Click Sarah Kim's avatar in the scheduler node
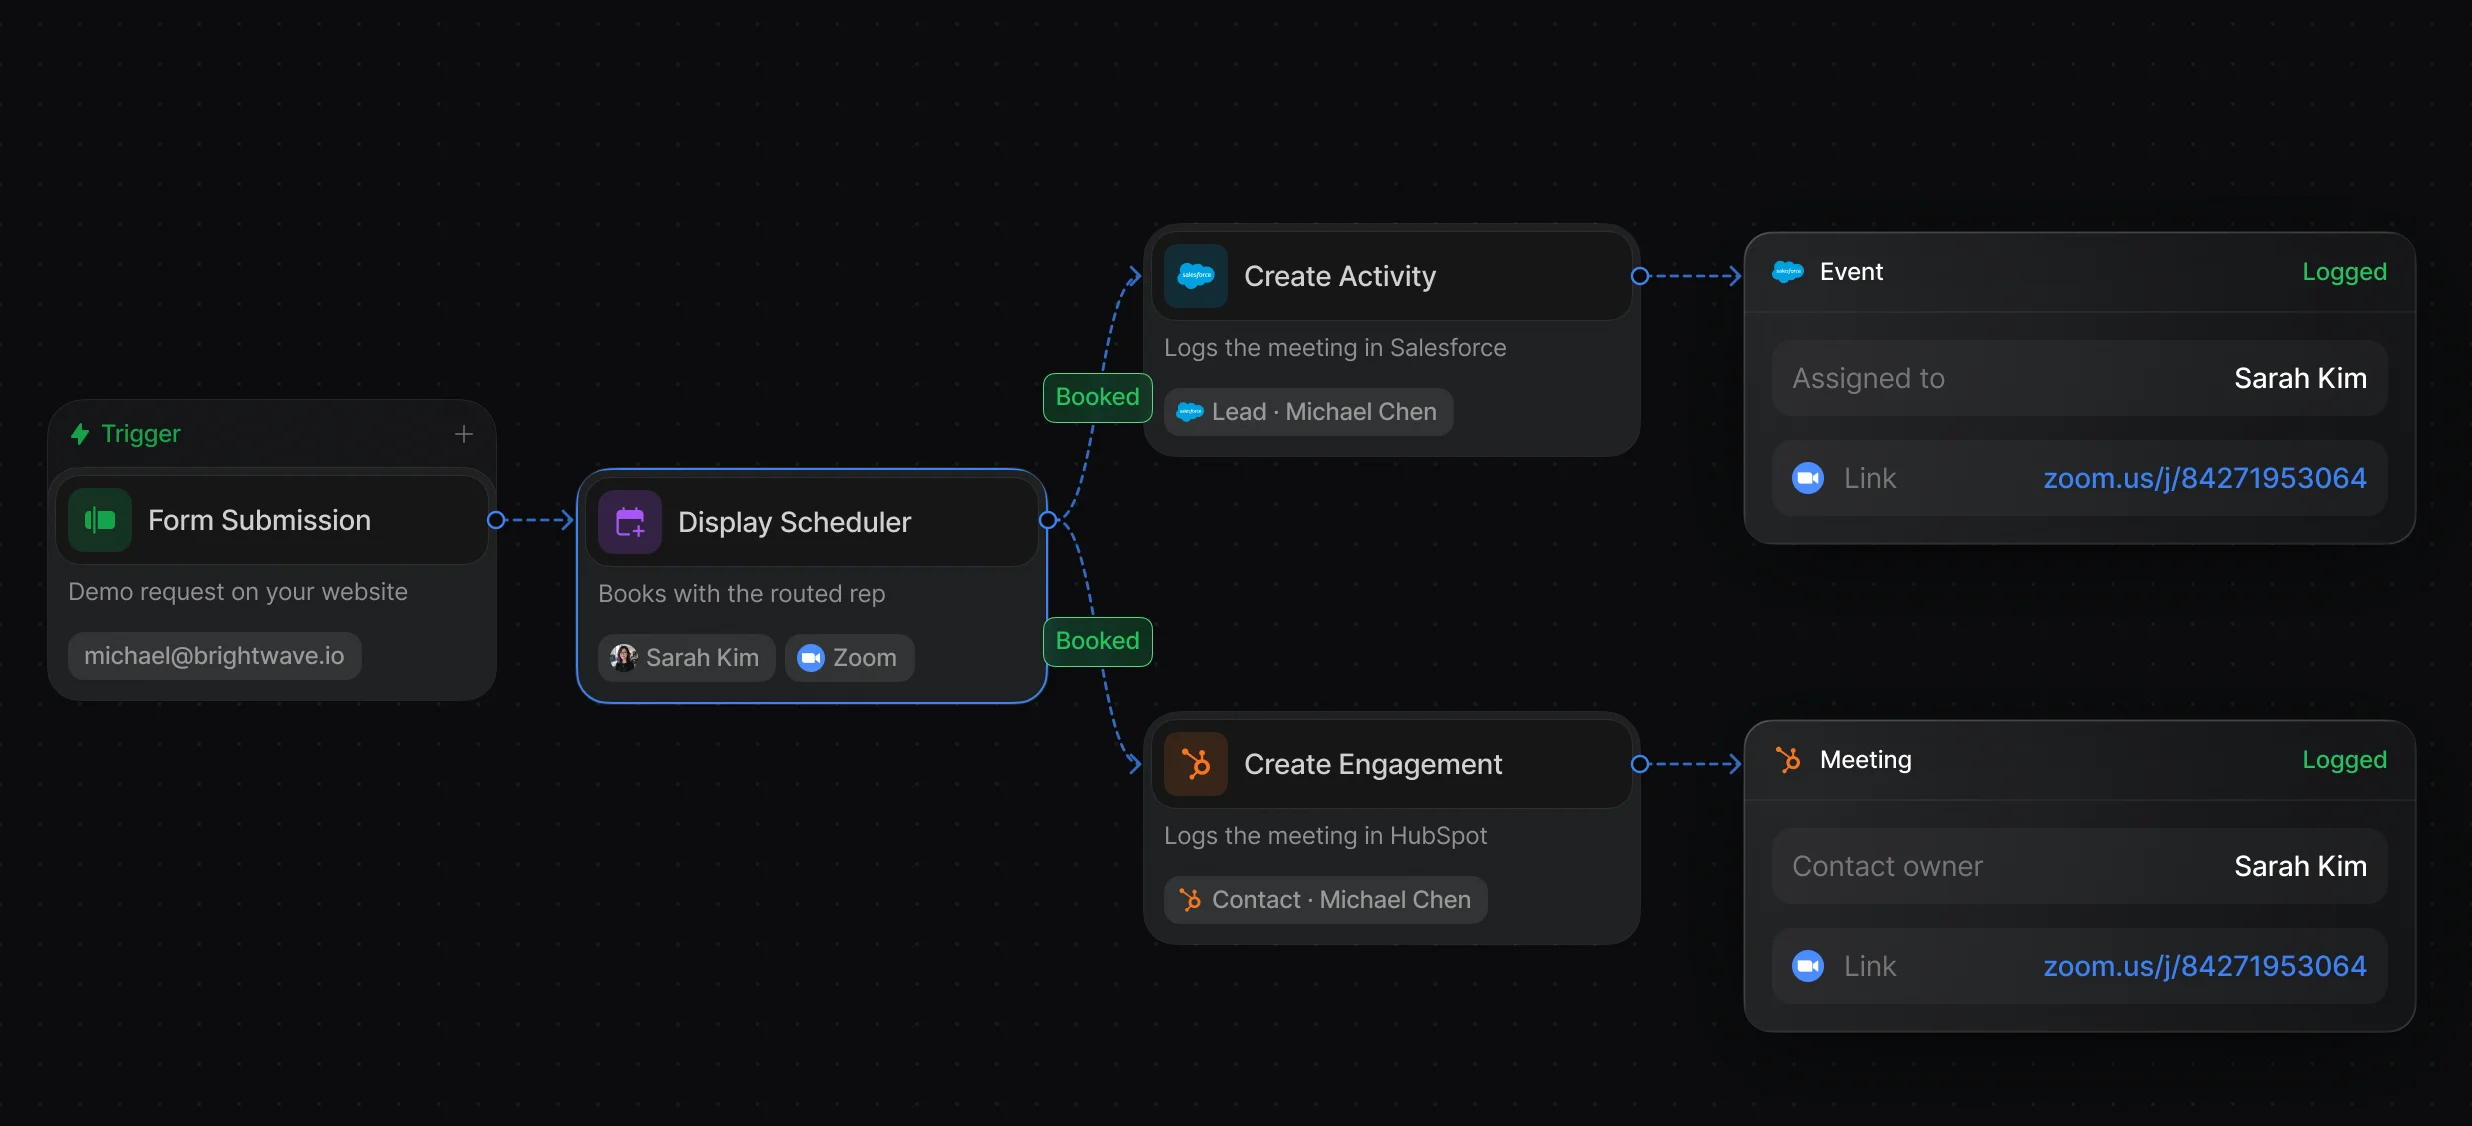2472x1126 pixels. pos(624,657)
